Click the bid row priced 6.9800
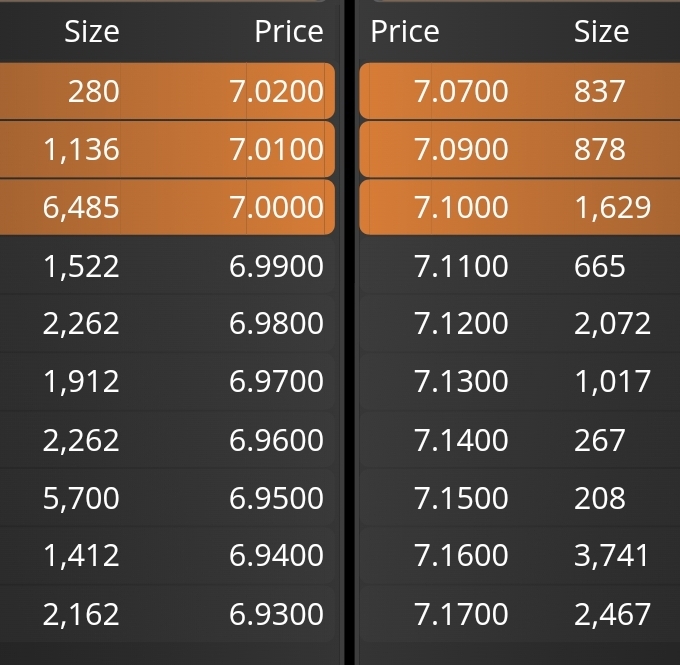 point(167,324)
